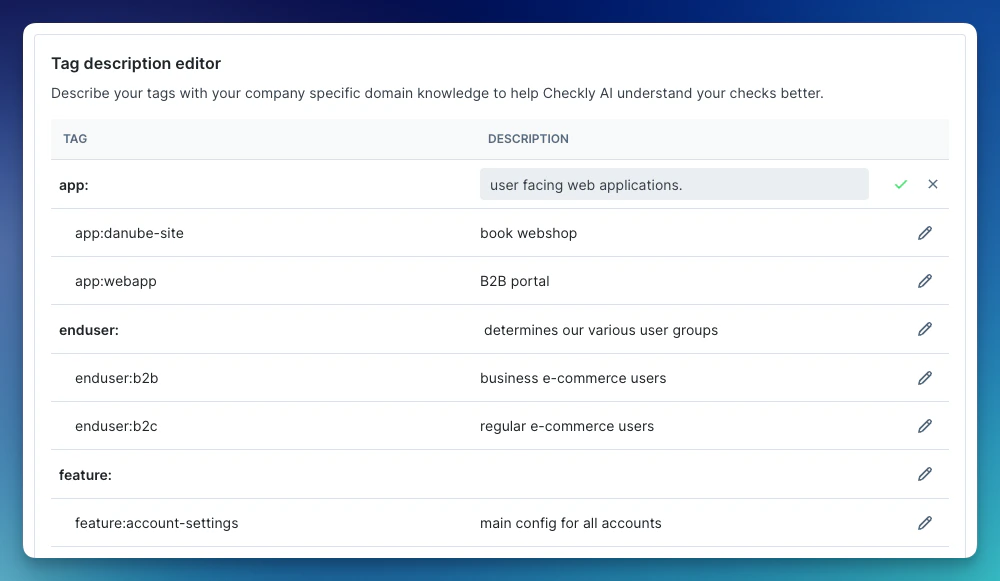Focus the app: description input field
The height and width of the screenshot is (581, 1000).
[x=674, y=184]
